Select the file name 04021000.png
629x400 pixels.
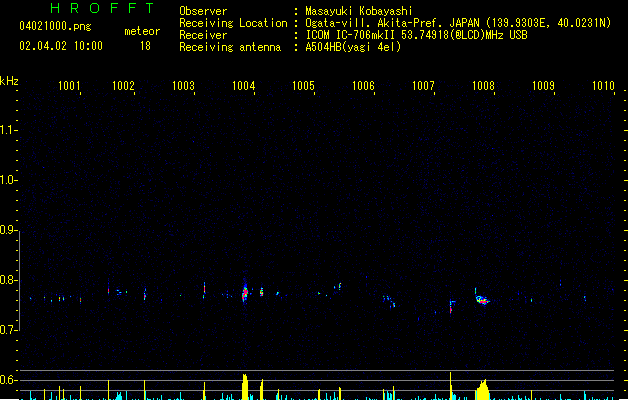click(x=55, y=26)
